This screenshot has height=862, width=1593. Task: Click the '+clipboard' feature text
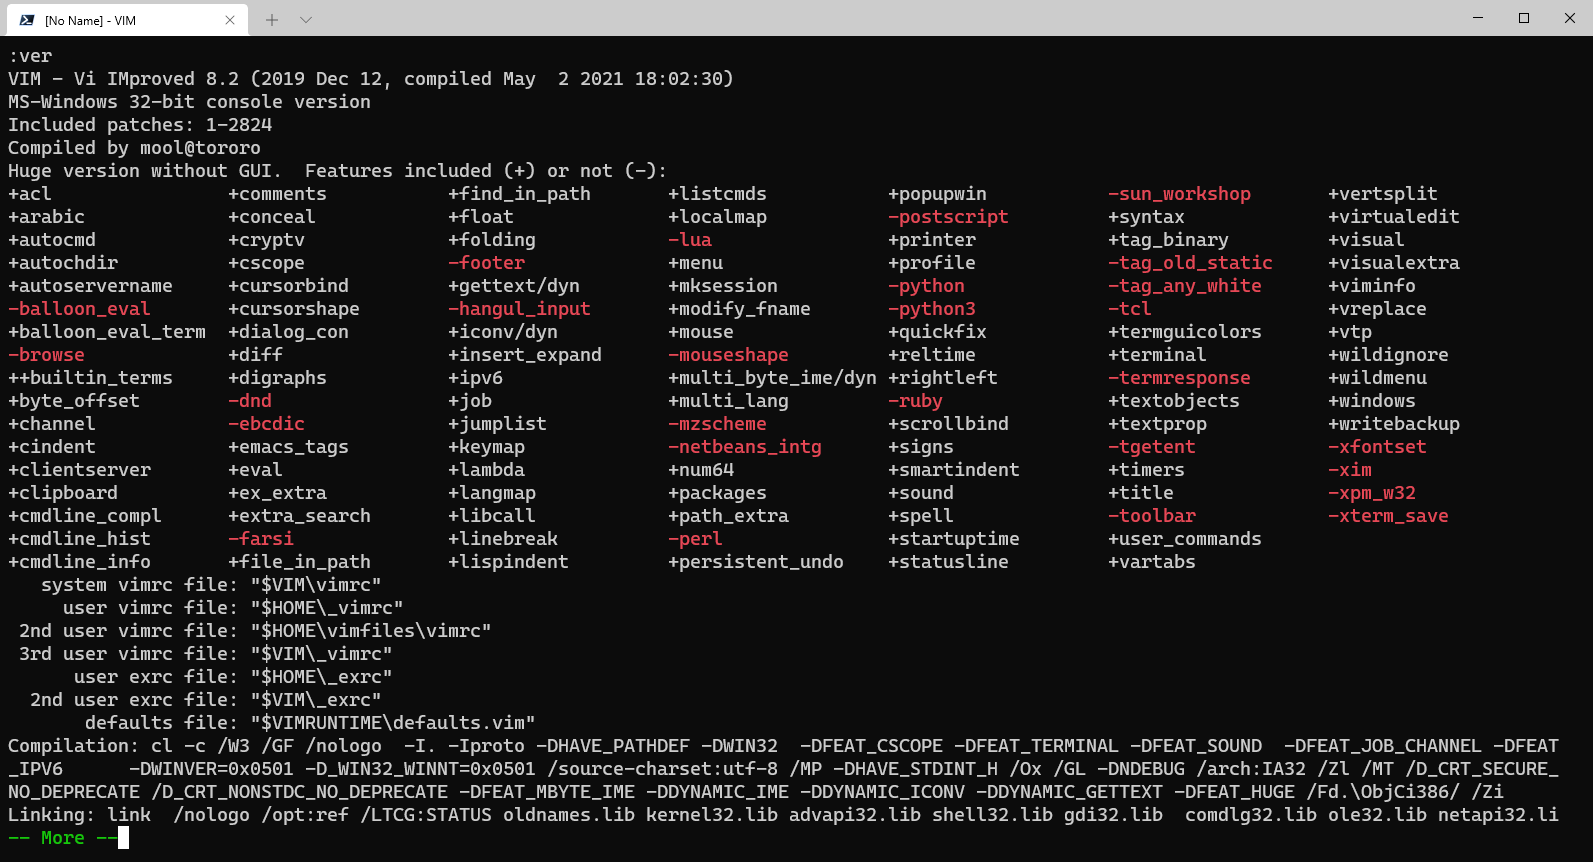click(63, 493)
